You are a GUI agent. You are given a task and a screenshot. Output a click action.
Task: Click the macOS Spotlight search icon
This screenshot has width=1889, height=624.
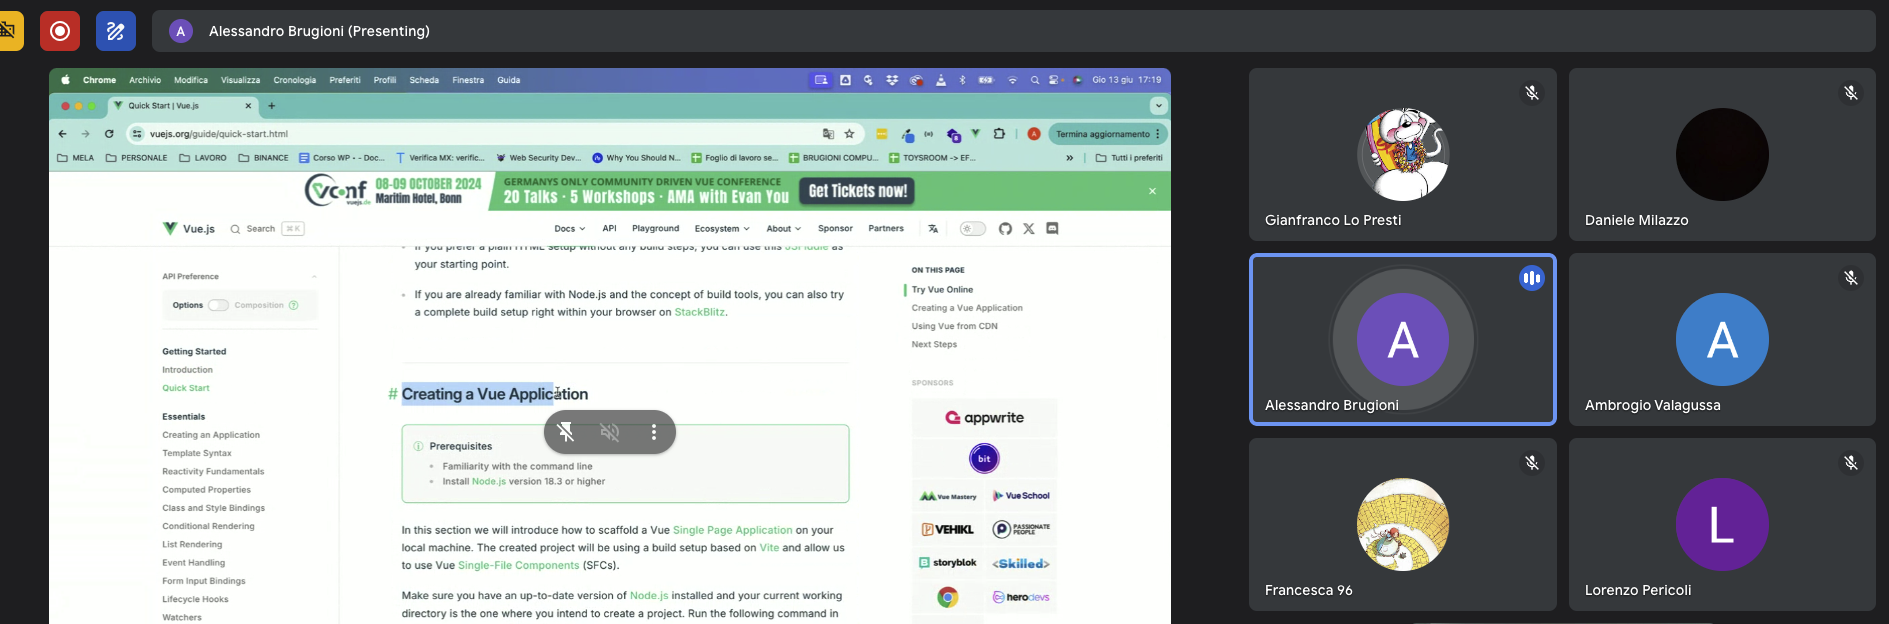1035,80
